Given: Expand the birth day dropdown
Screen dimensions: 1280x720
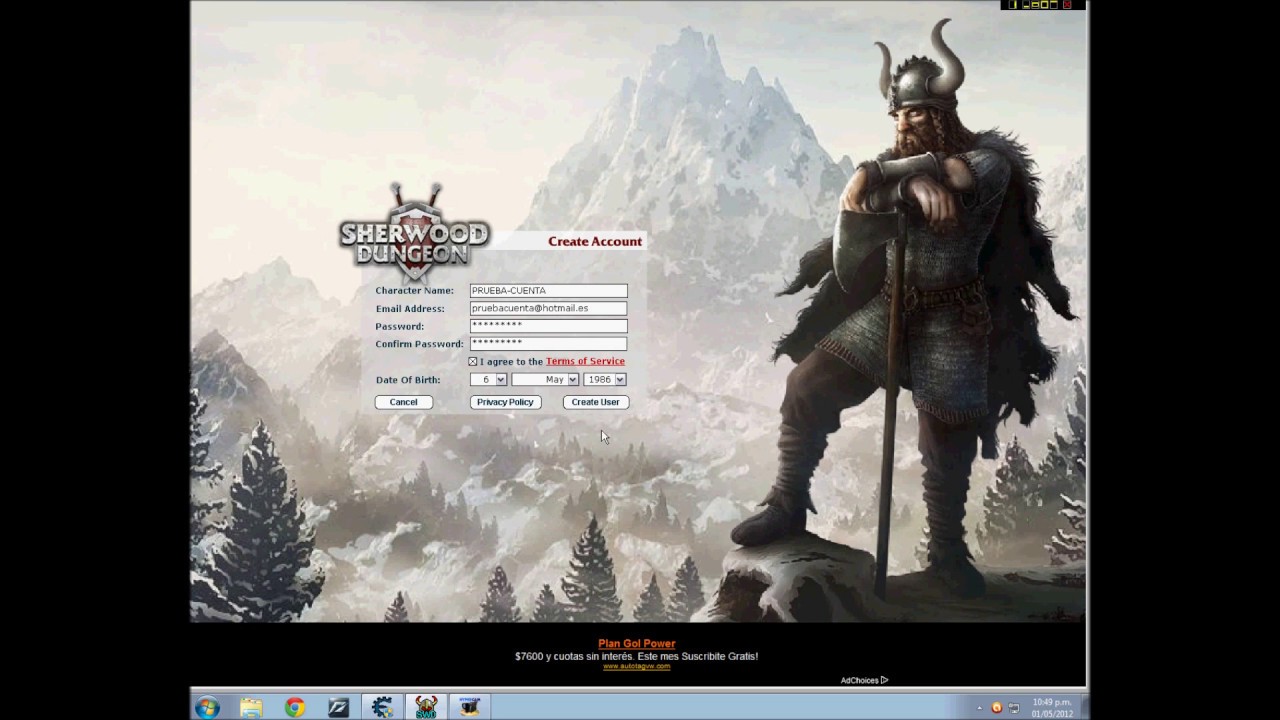Looking at the screenshot, I should point(489,379).
